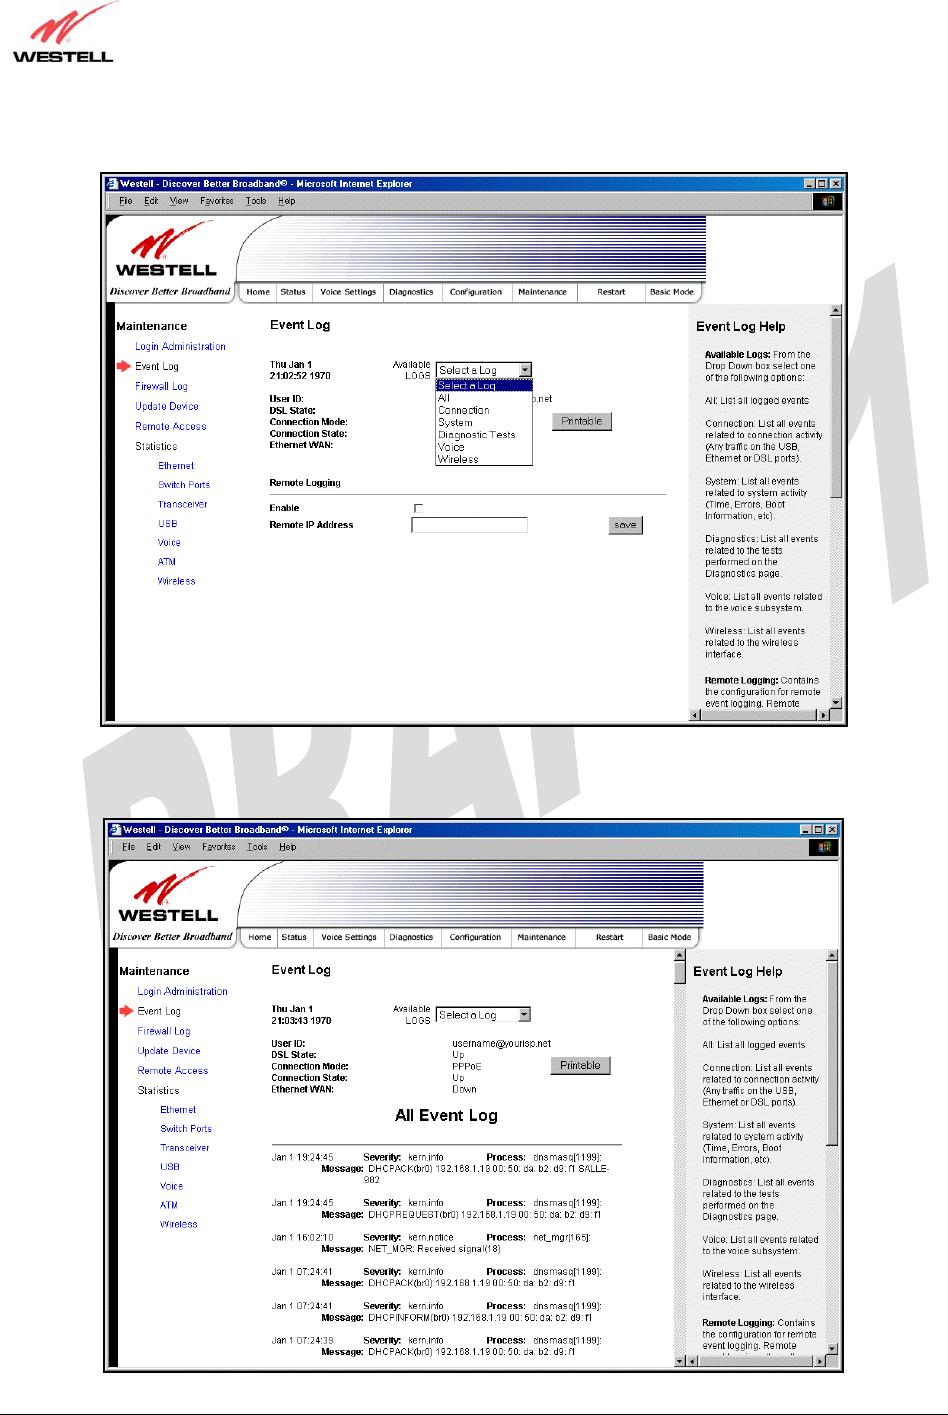Select Maintenance tab in upper window
Image resolution: width=948 pixels, height=1415 pixels.
[x=542, y=292]
